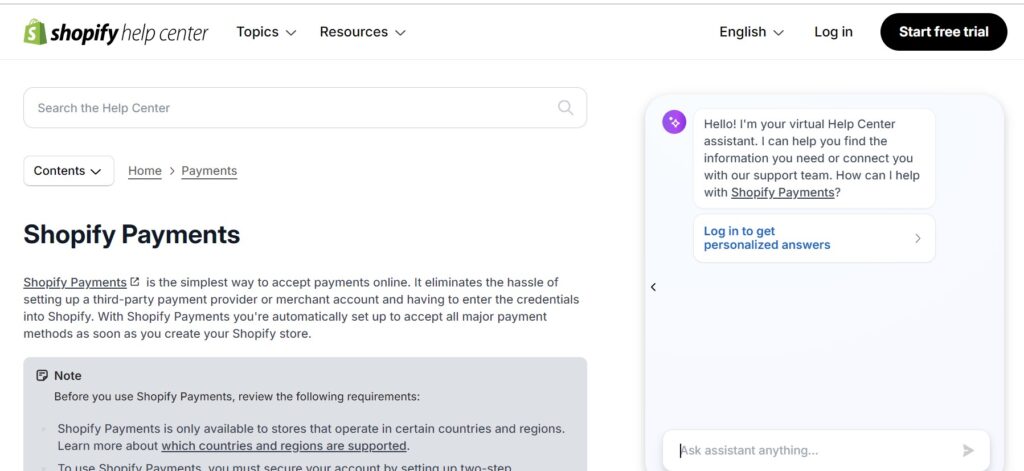Click the Shopify Payments page heading
This screenshot has width=1024, height=471.
(132, 235)
